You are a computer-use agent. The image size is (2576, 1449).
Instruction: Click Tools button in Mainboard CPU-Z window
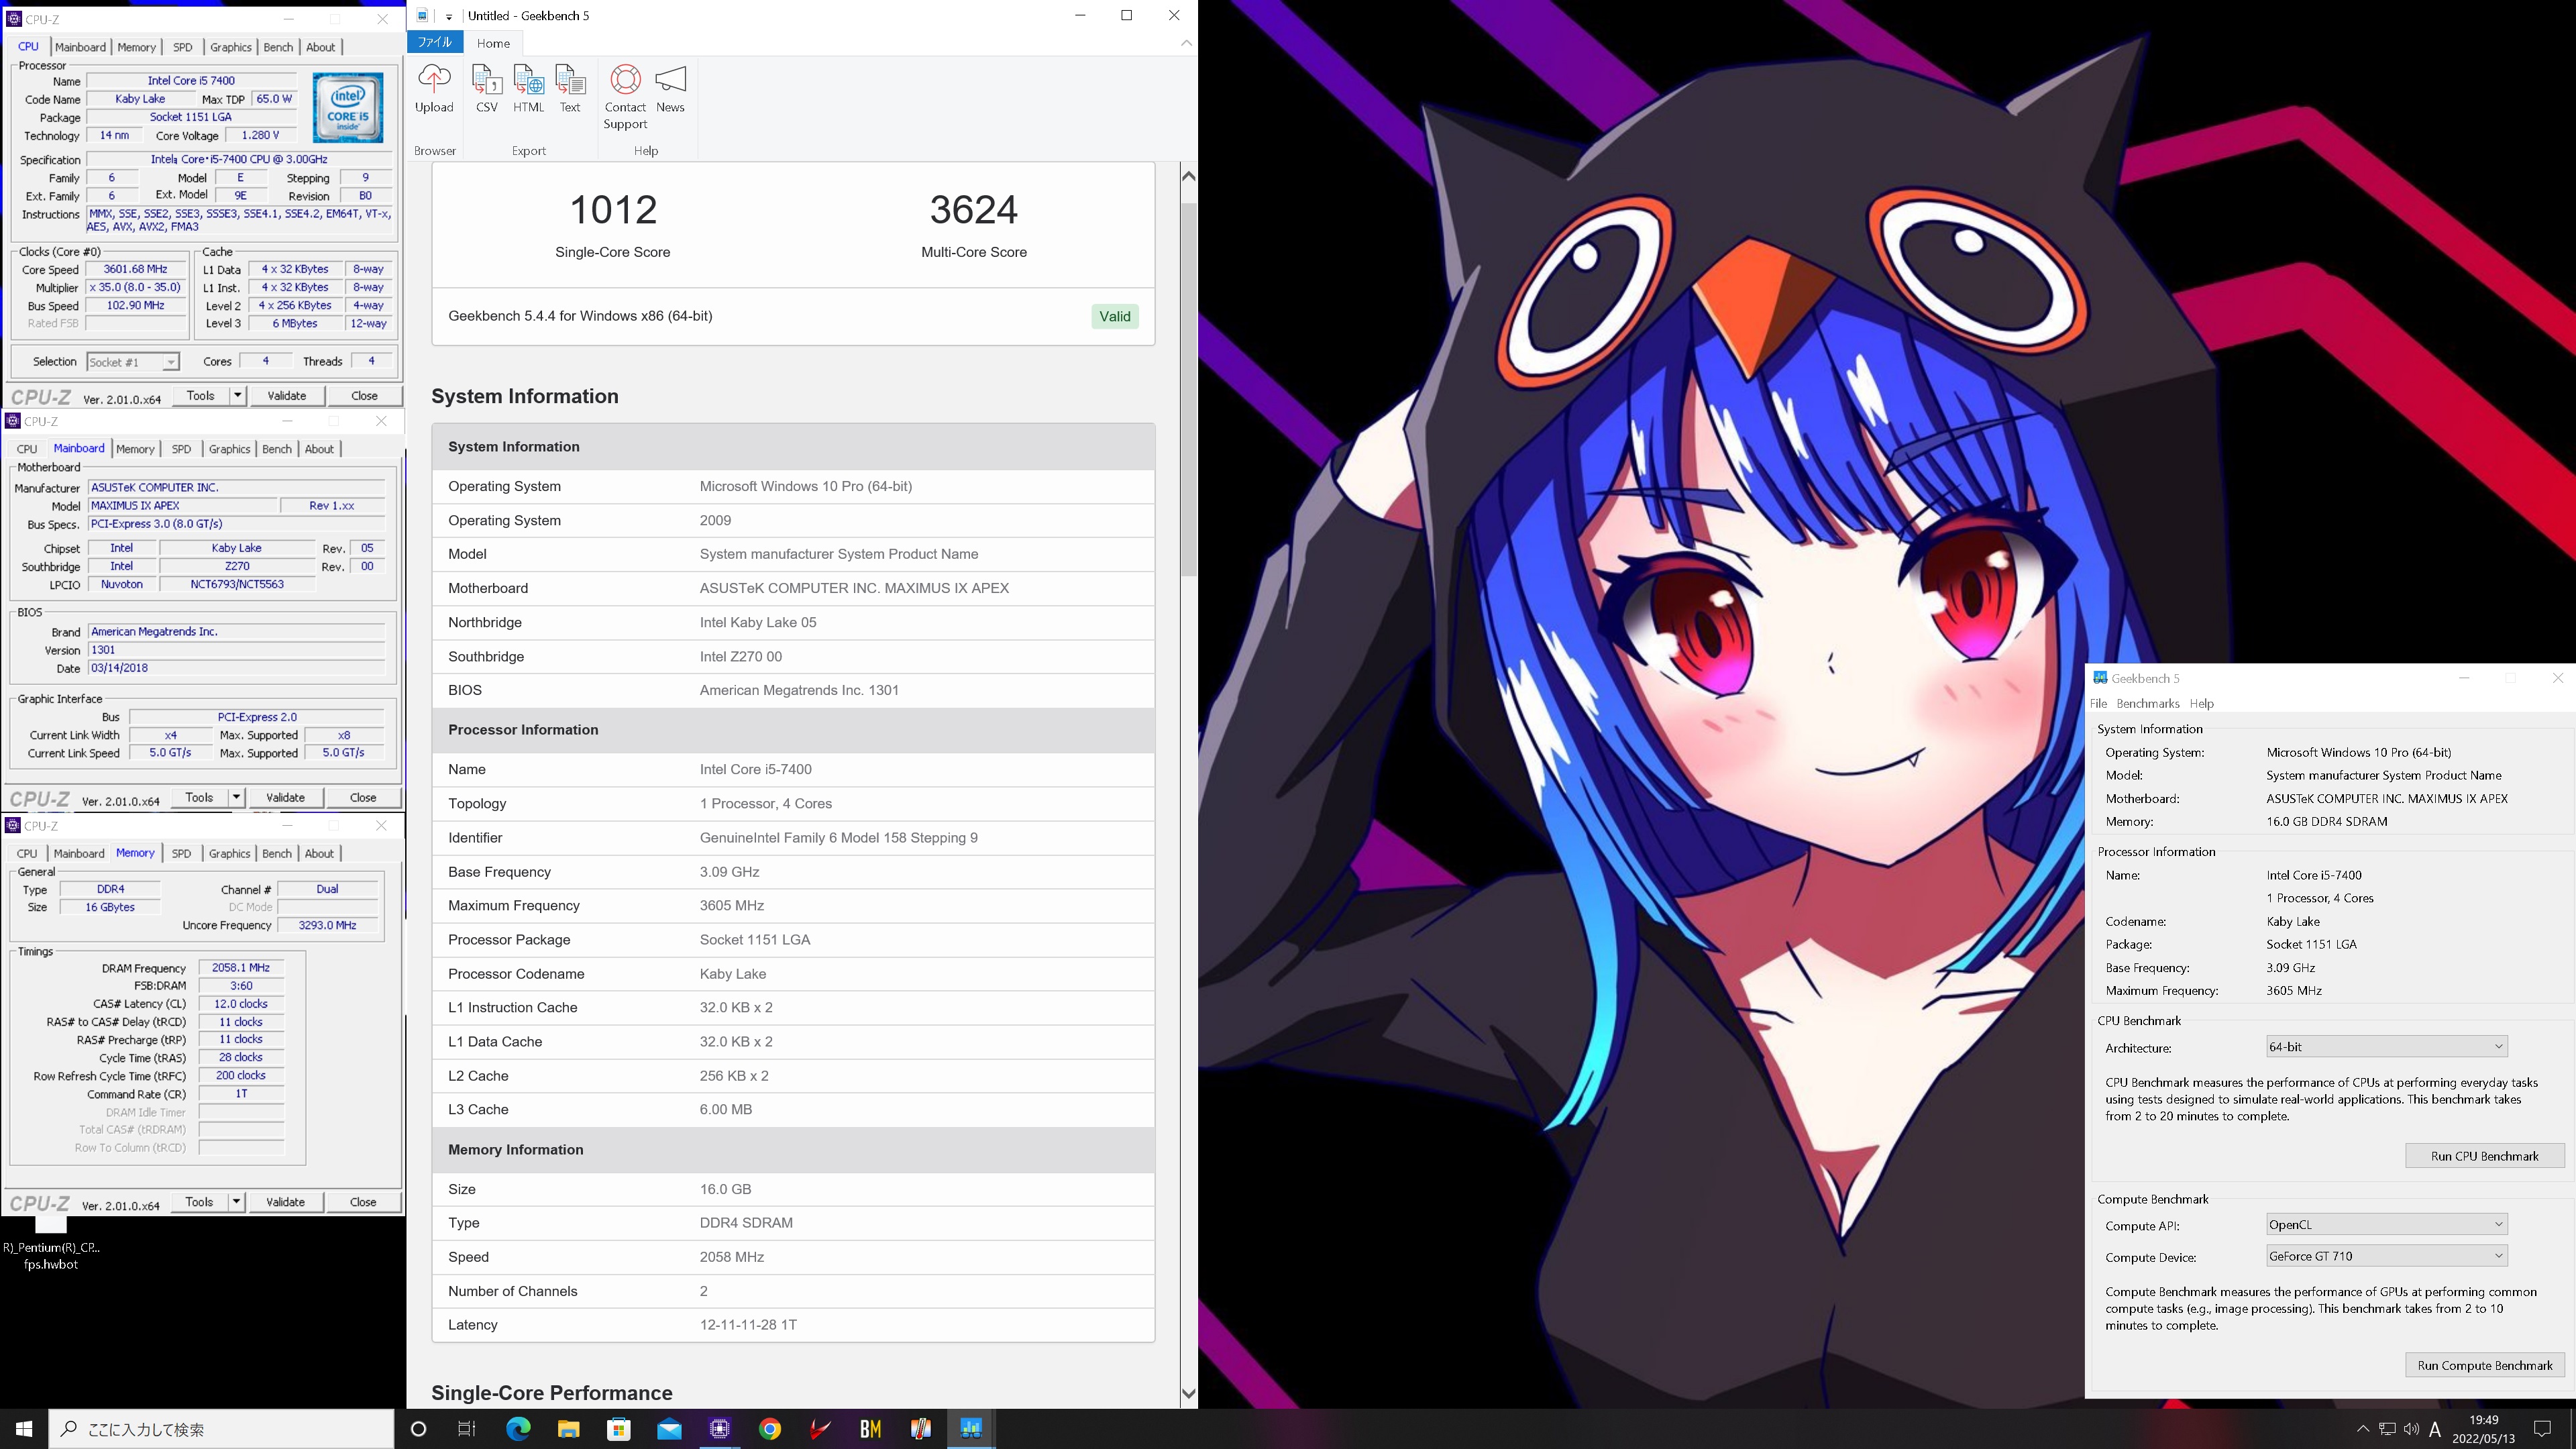point(199,798)
